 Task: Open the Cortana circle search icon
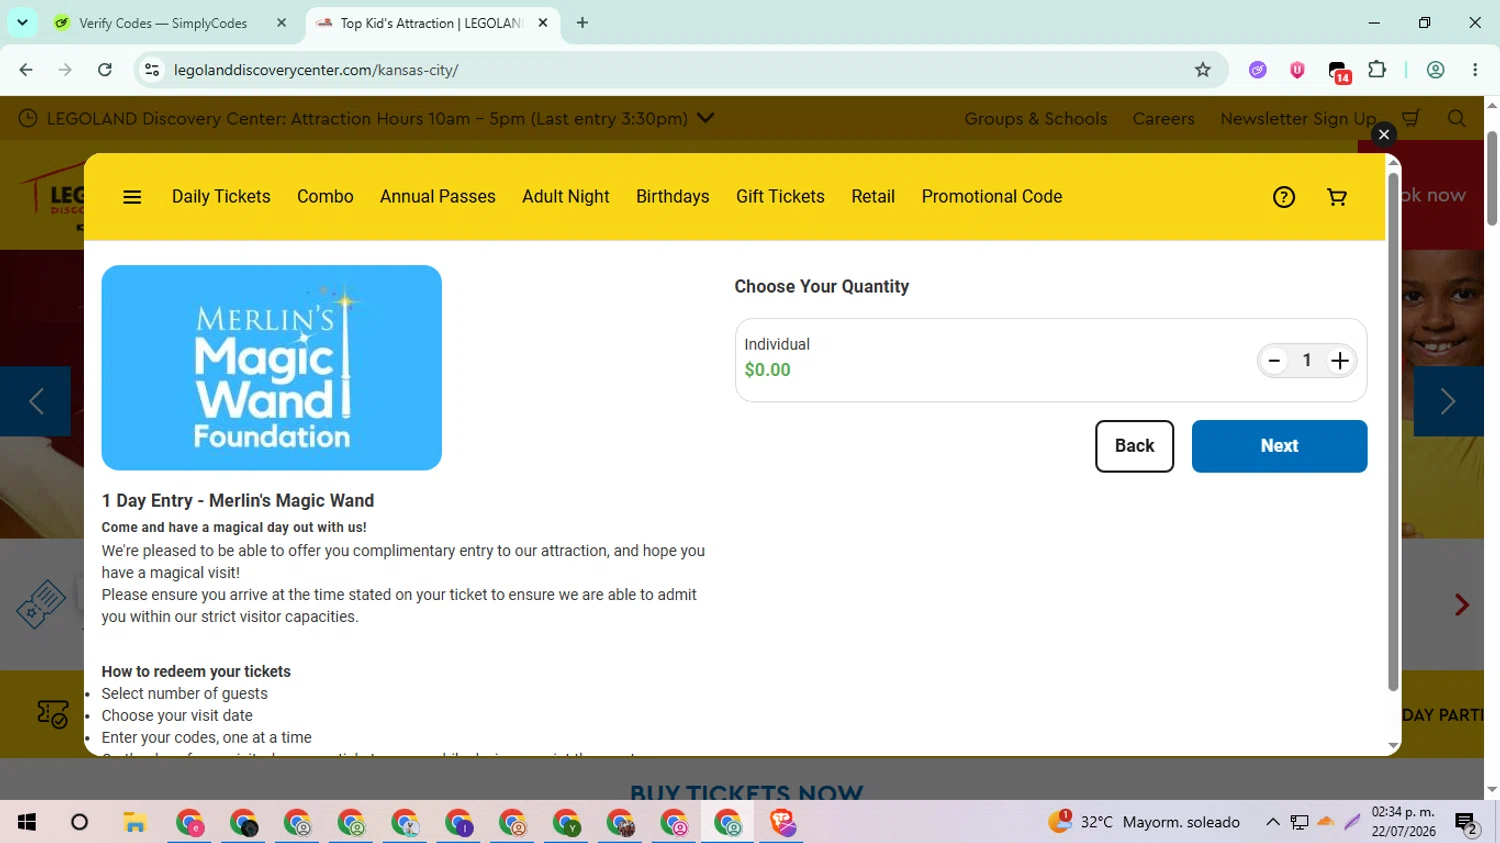[80, 822]
